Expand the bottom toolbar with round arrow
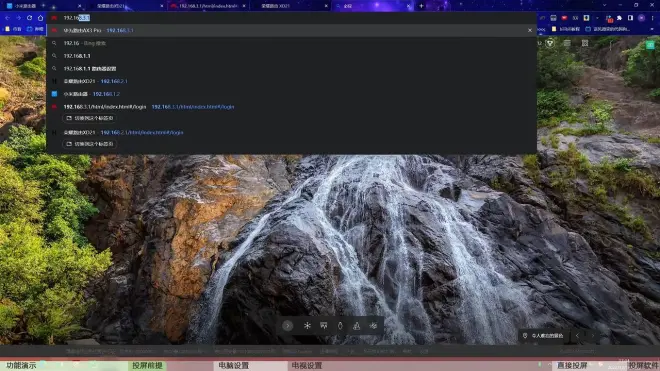This screenshot has width=660, height=371. (288, 326)
